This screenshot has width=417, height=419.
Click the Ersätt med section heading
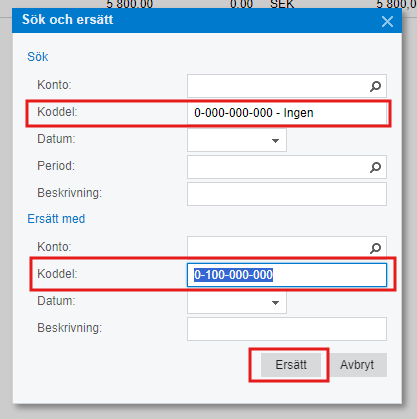click(x=56, y=219)
